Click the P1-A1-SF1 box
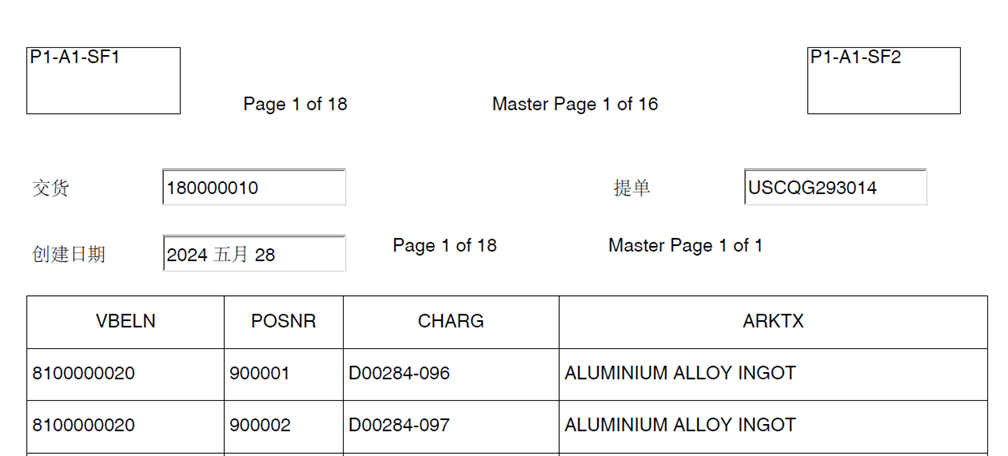 click(103, 80)
